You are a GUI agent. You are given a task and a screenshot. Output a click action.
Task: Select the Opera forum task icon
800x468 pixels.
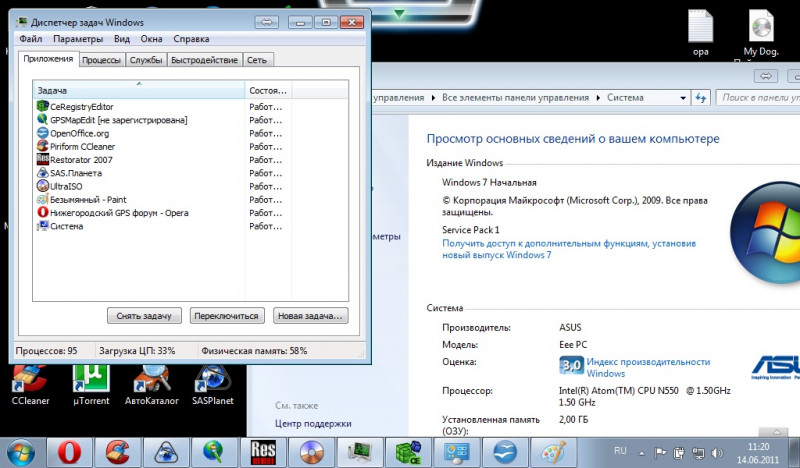click(42, 212)
